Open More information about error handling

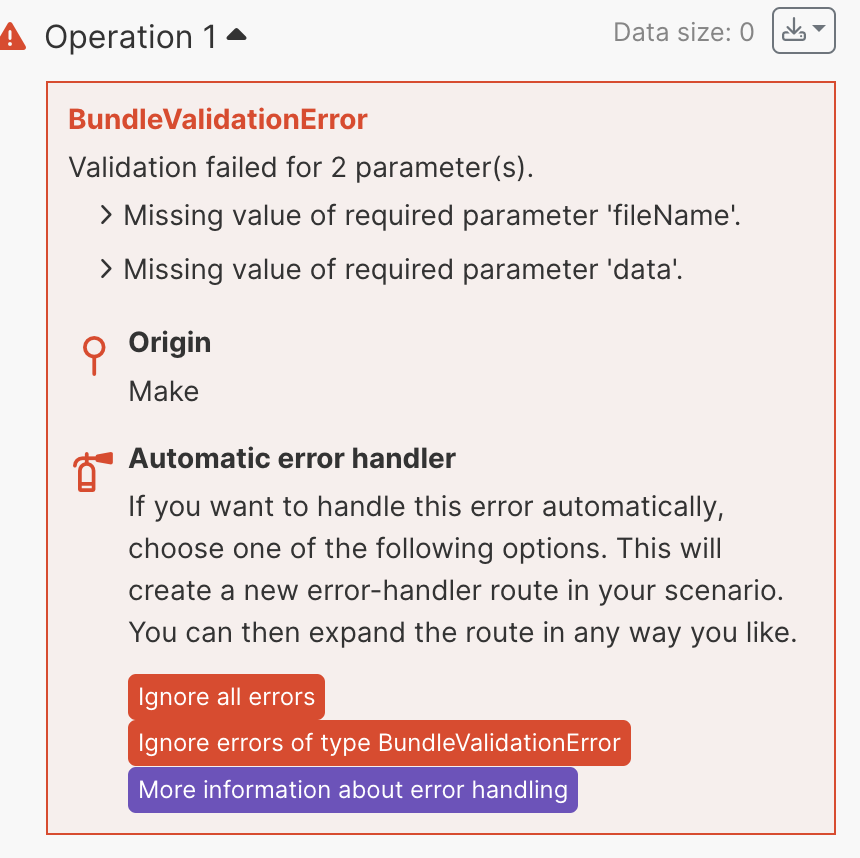[353, 789]
